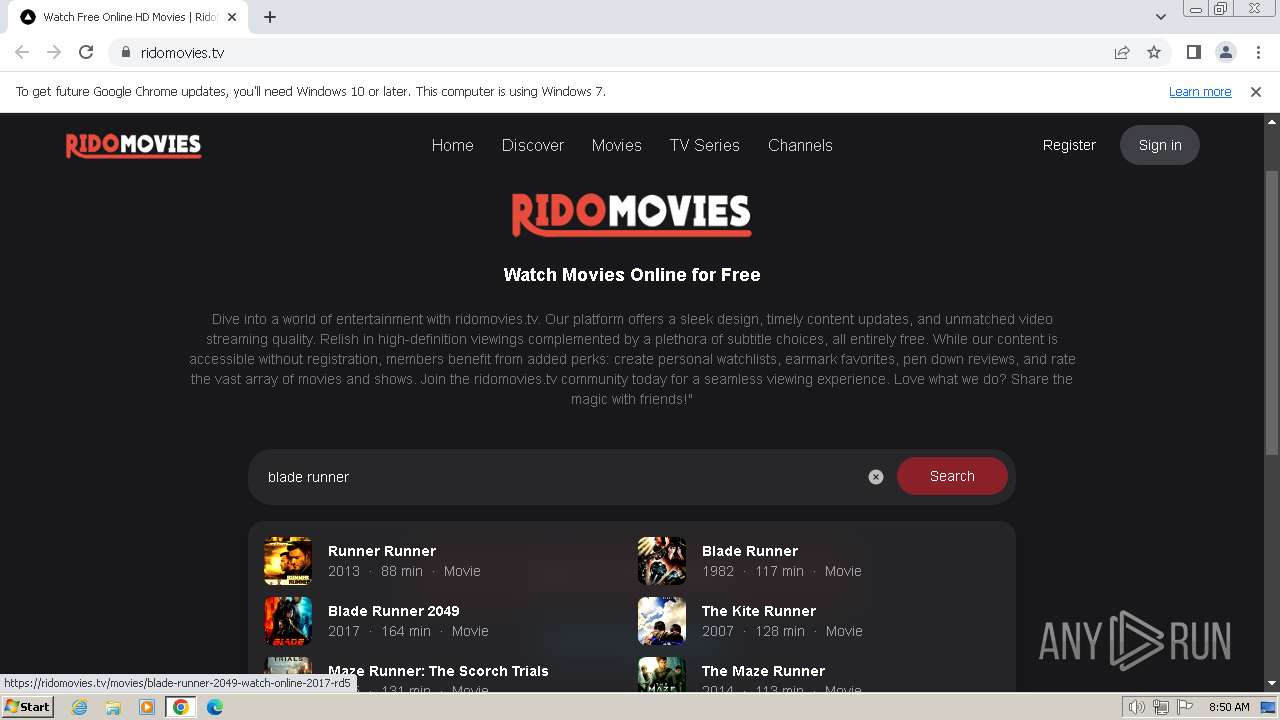Go back using the browser back arrow

pos(22,52)
